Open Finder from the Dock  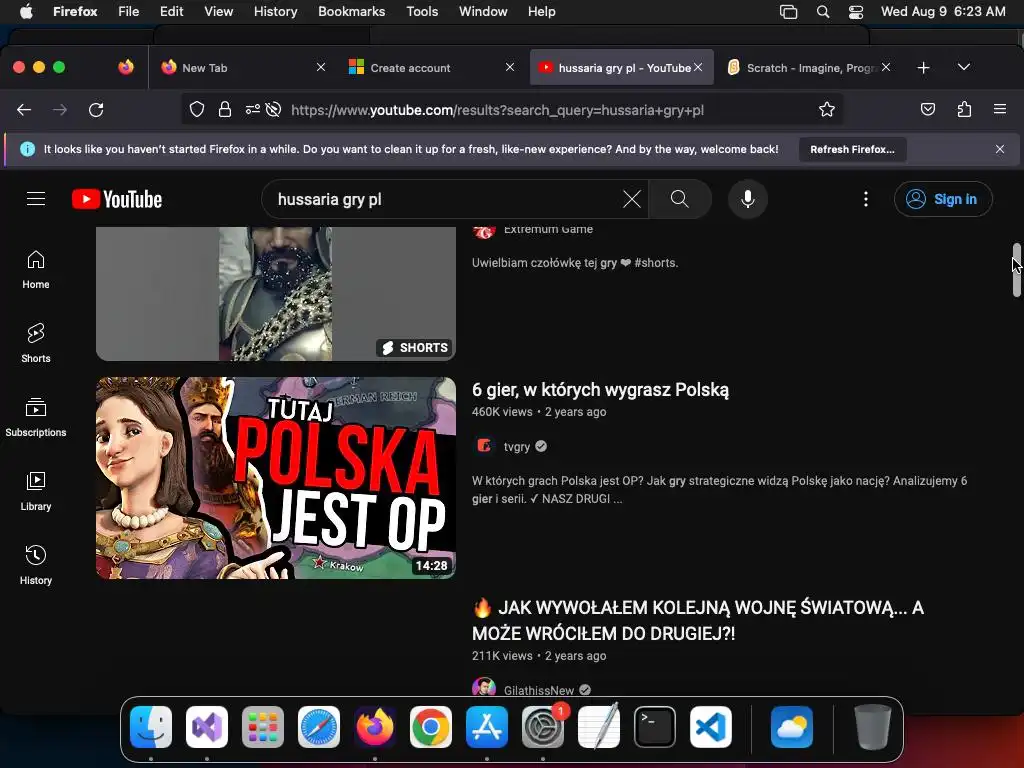pos(151,727)
